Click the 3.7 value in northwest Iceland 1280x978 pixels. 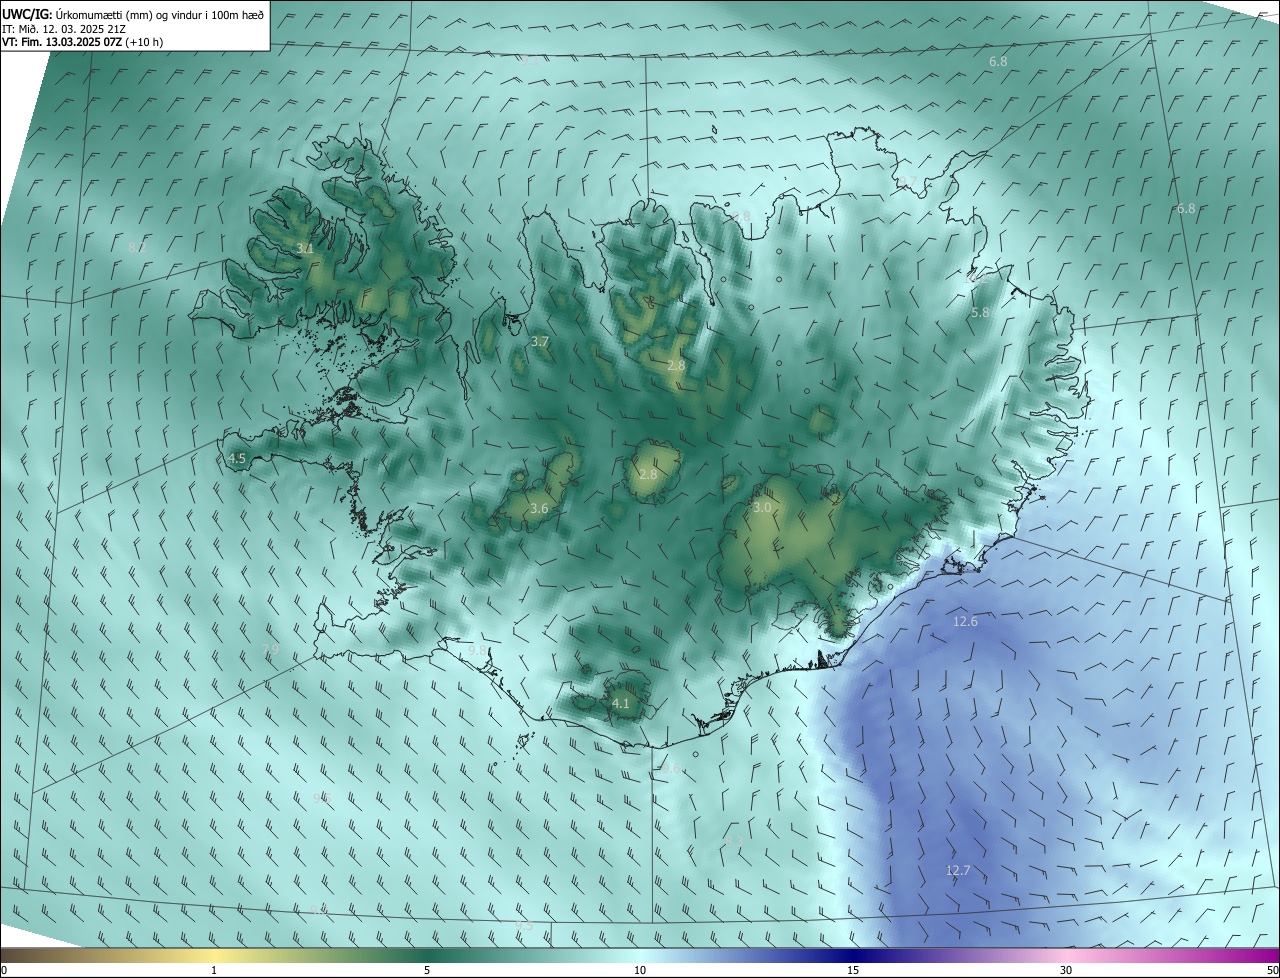[x=540, y=341]
